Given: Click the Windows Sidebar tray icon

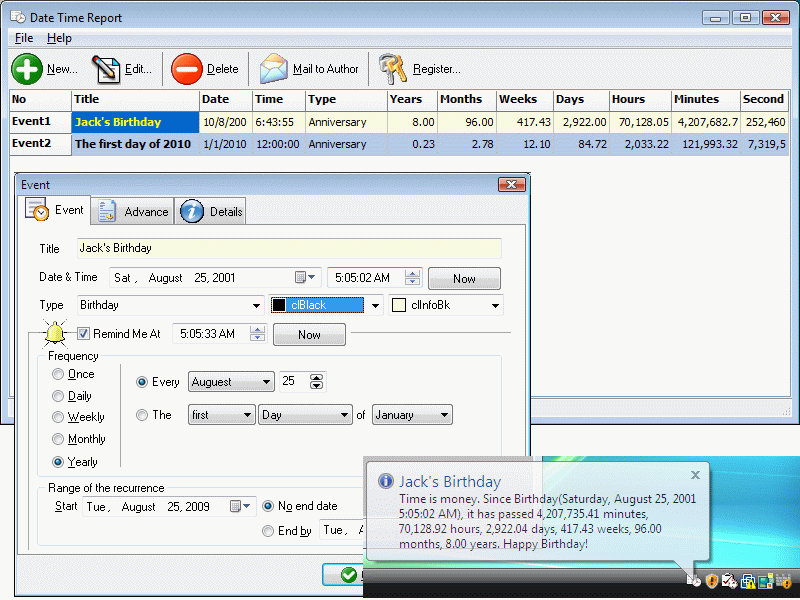Looking at the screenshot, I should coord(765,581).
